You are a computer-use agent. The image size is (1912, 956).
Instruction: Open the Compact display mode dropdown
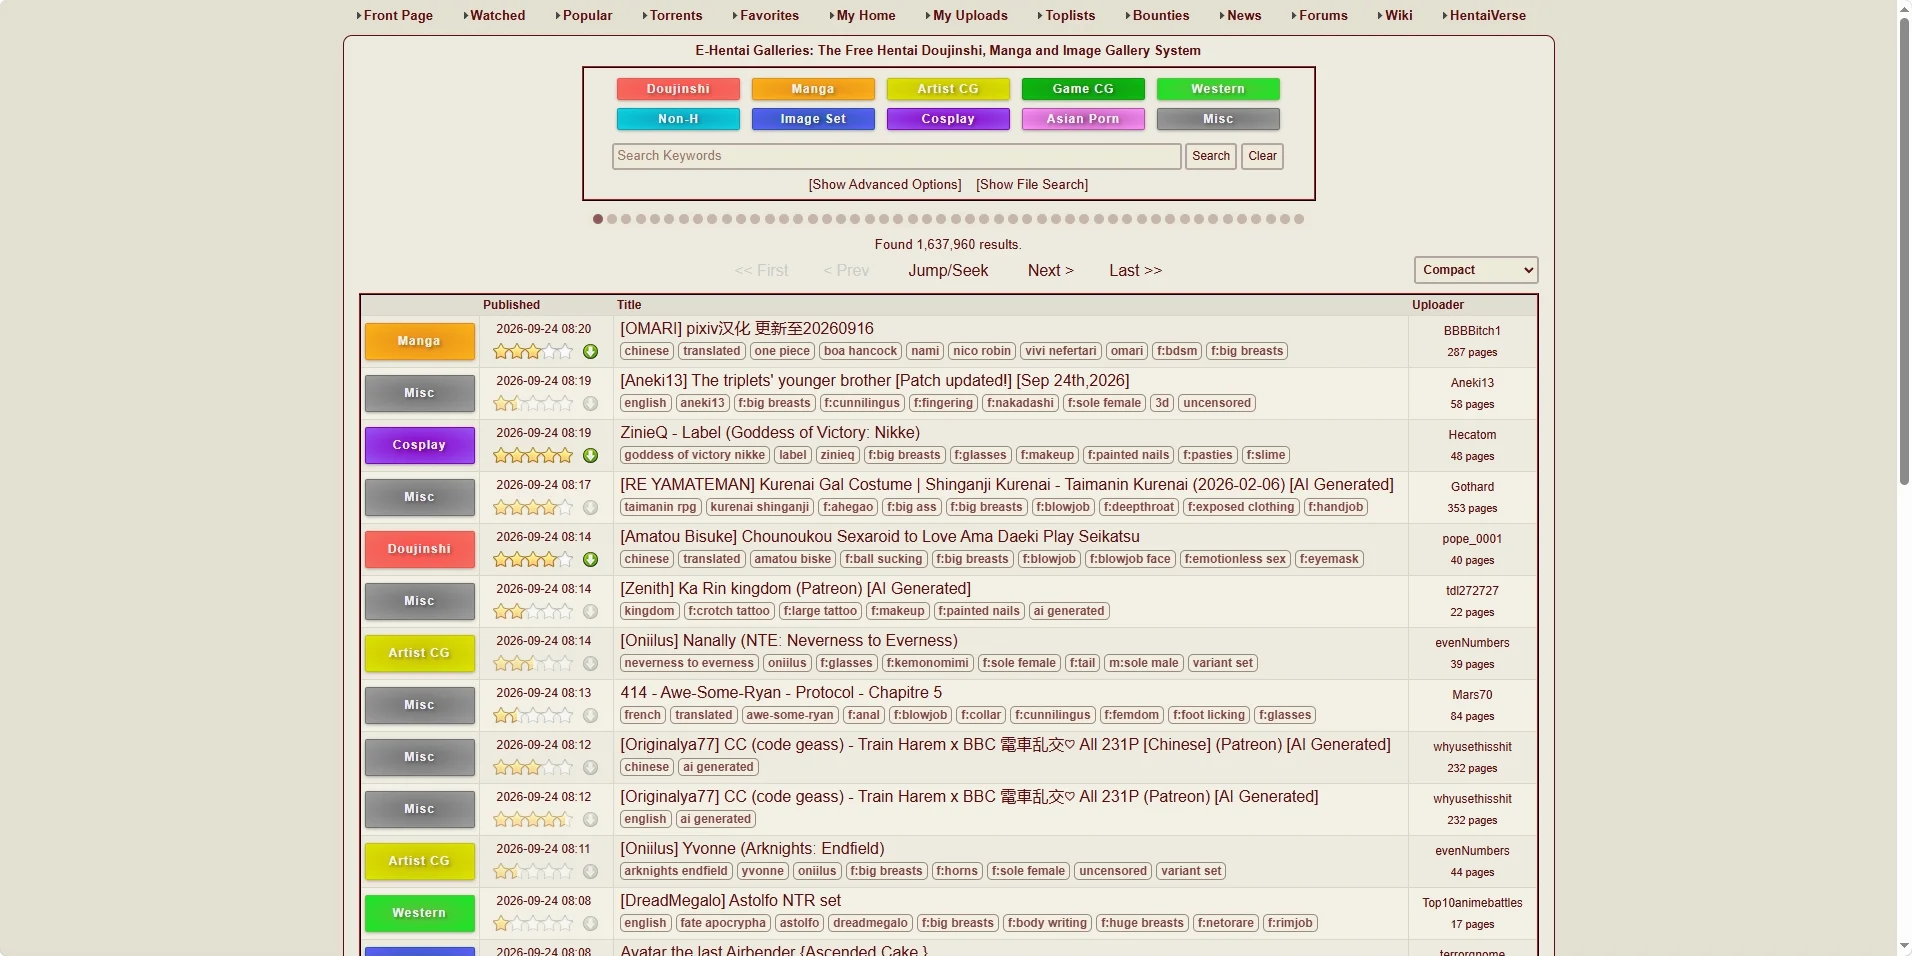[x=1476, y=270]
